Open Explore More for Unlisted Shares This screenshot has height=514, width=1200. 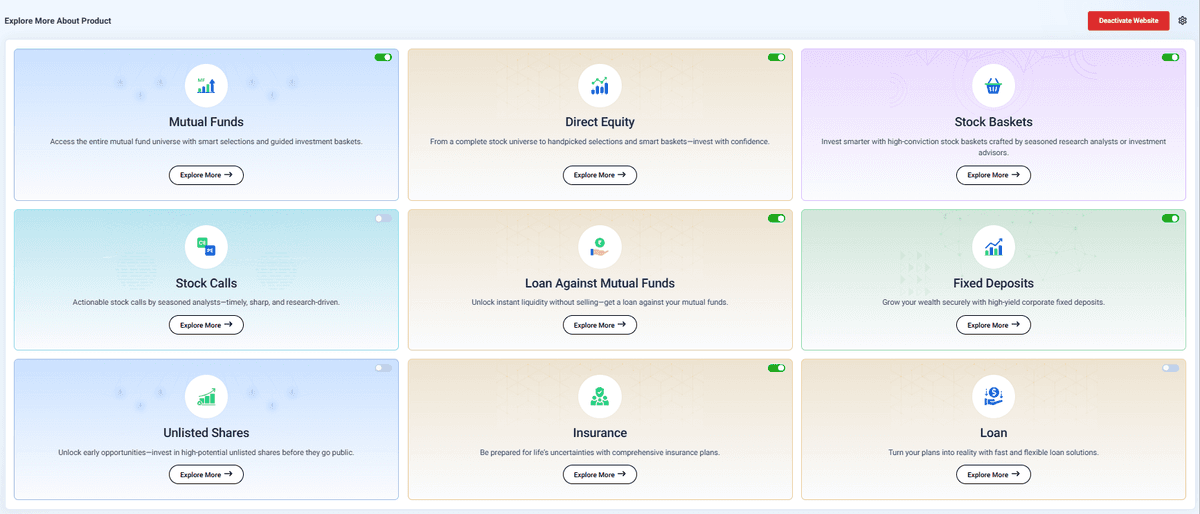[206, 475]
